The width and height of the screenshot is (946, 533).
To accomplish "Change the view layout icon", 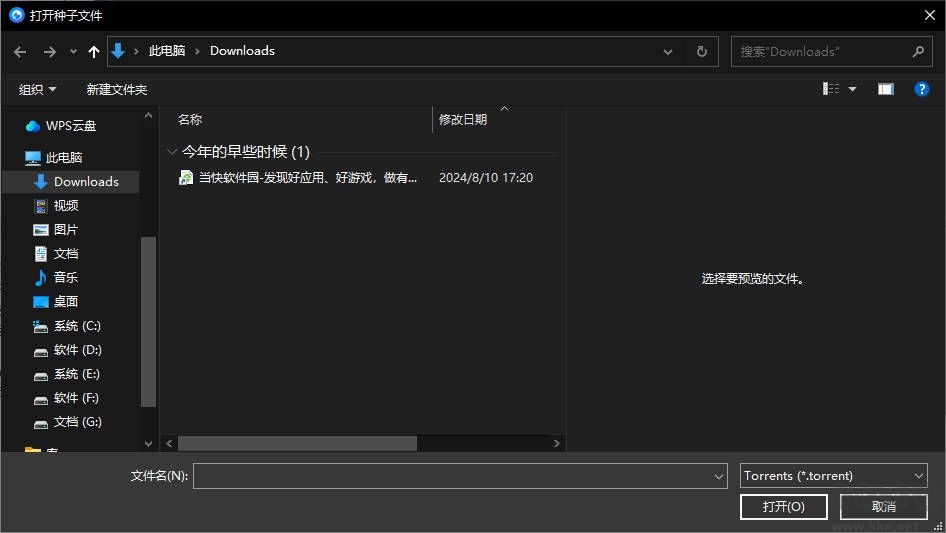I will [831, 89].
